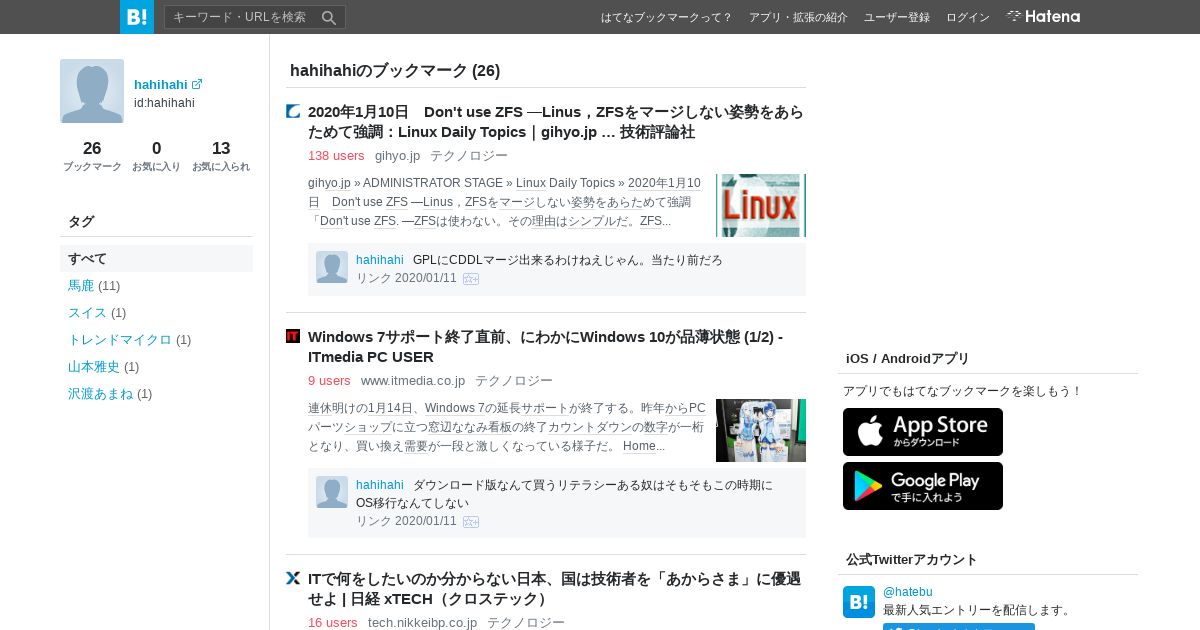Click テクノロジー category on Windows 7 entry
This screenshot has height=630, width=1200.
[514, 381]
